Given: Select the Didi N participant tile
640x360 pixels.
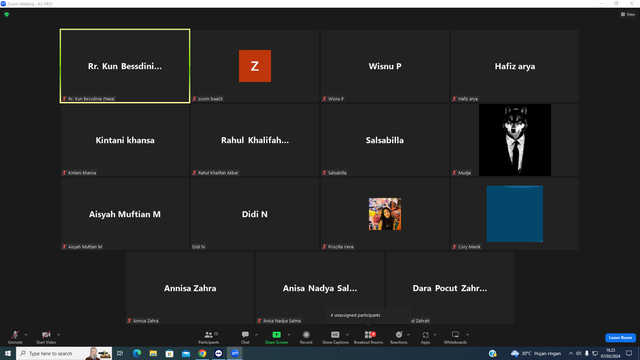Looking at the screenshot, I should click(x=255, y=214).
